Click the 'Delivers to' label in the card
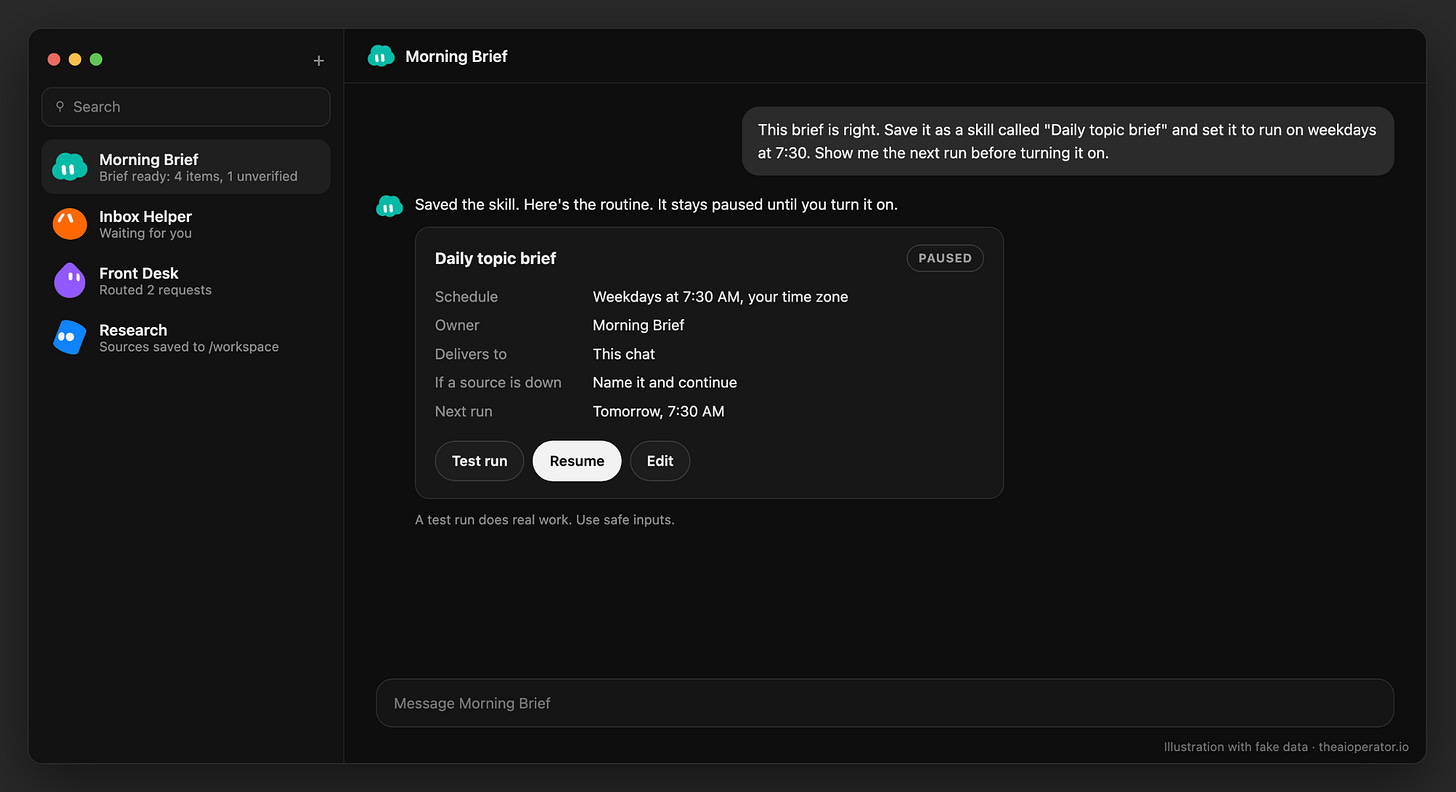 (471, 354)
